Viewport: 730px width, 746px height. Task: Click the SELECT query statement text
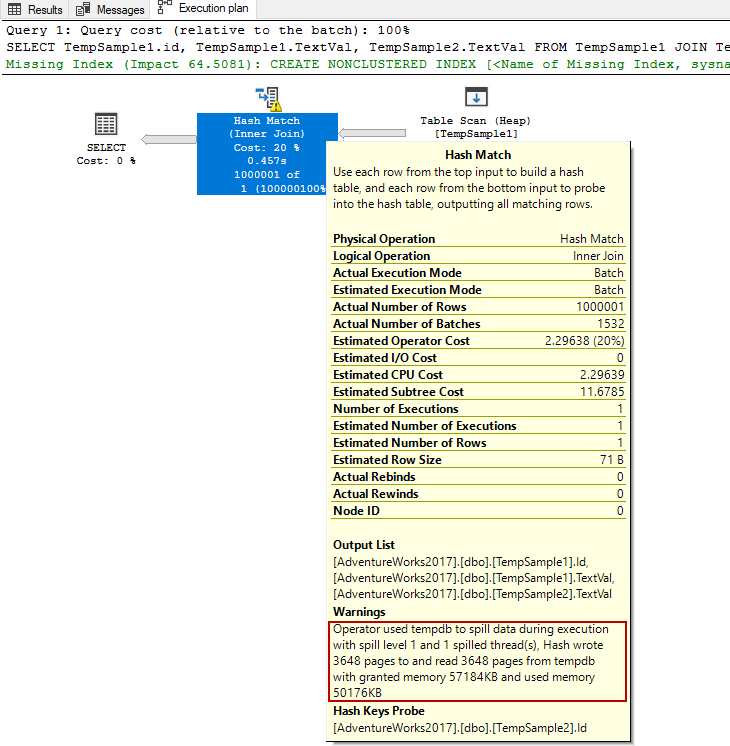coord(368,47)
